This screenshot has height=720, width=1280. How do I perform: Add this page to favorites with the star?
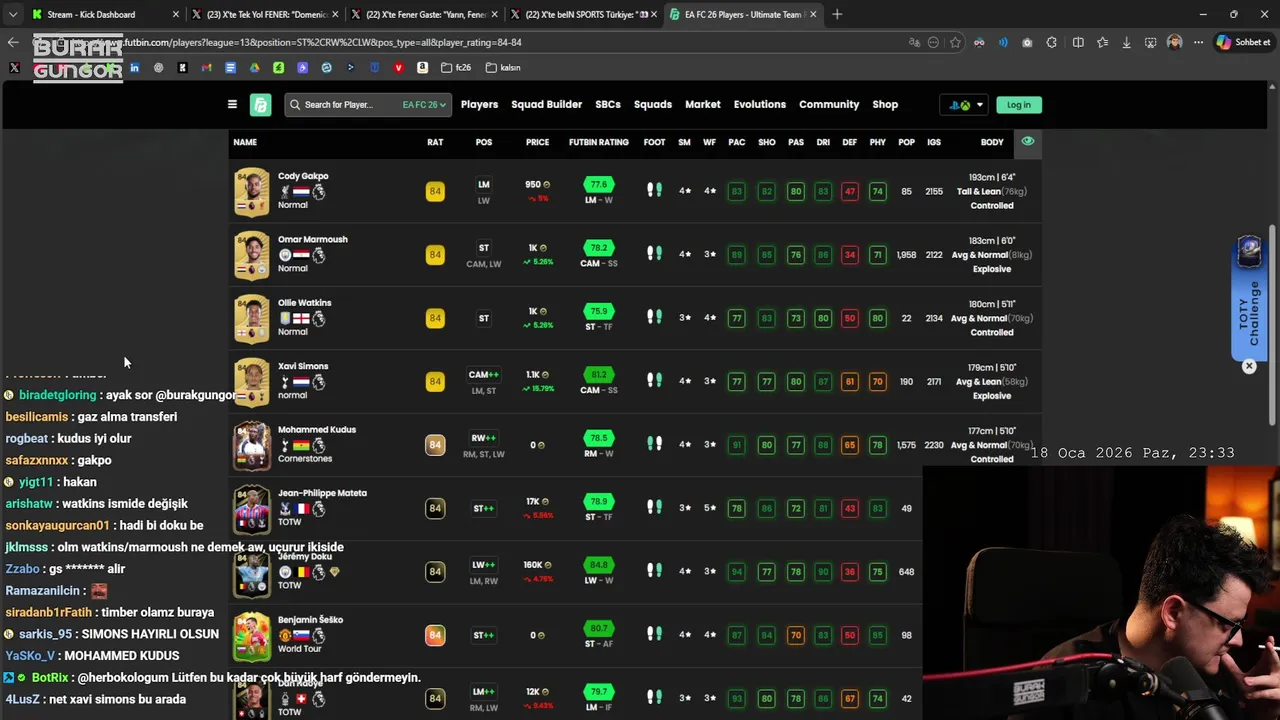pyautogui.click(x=955, y=42)
